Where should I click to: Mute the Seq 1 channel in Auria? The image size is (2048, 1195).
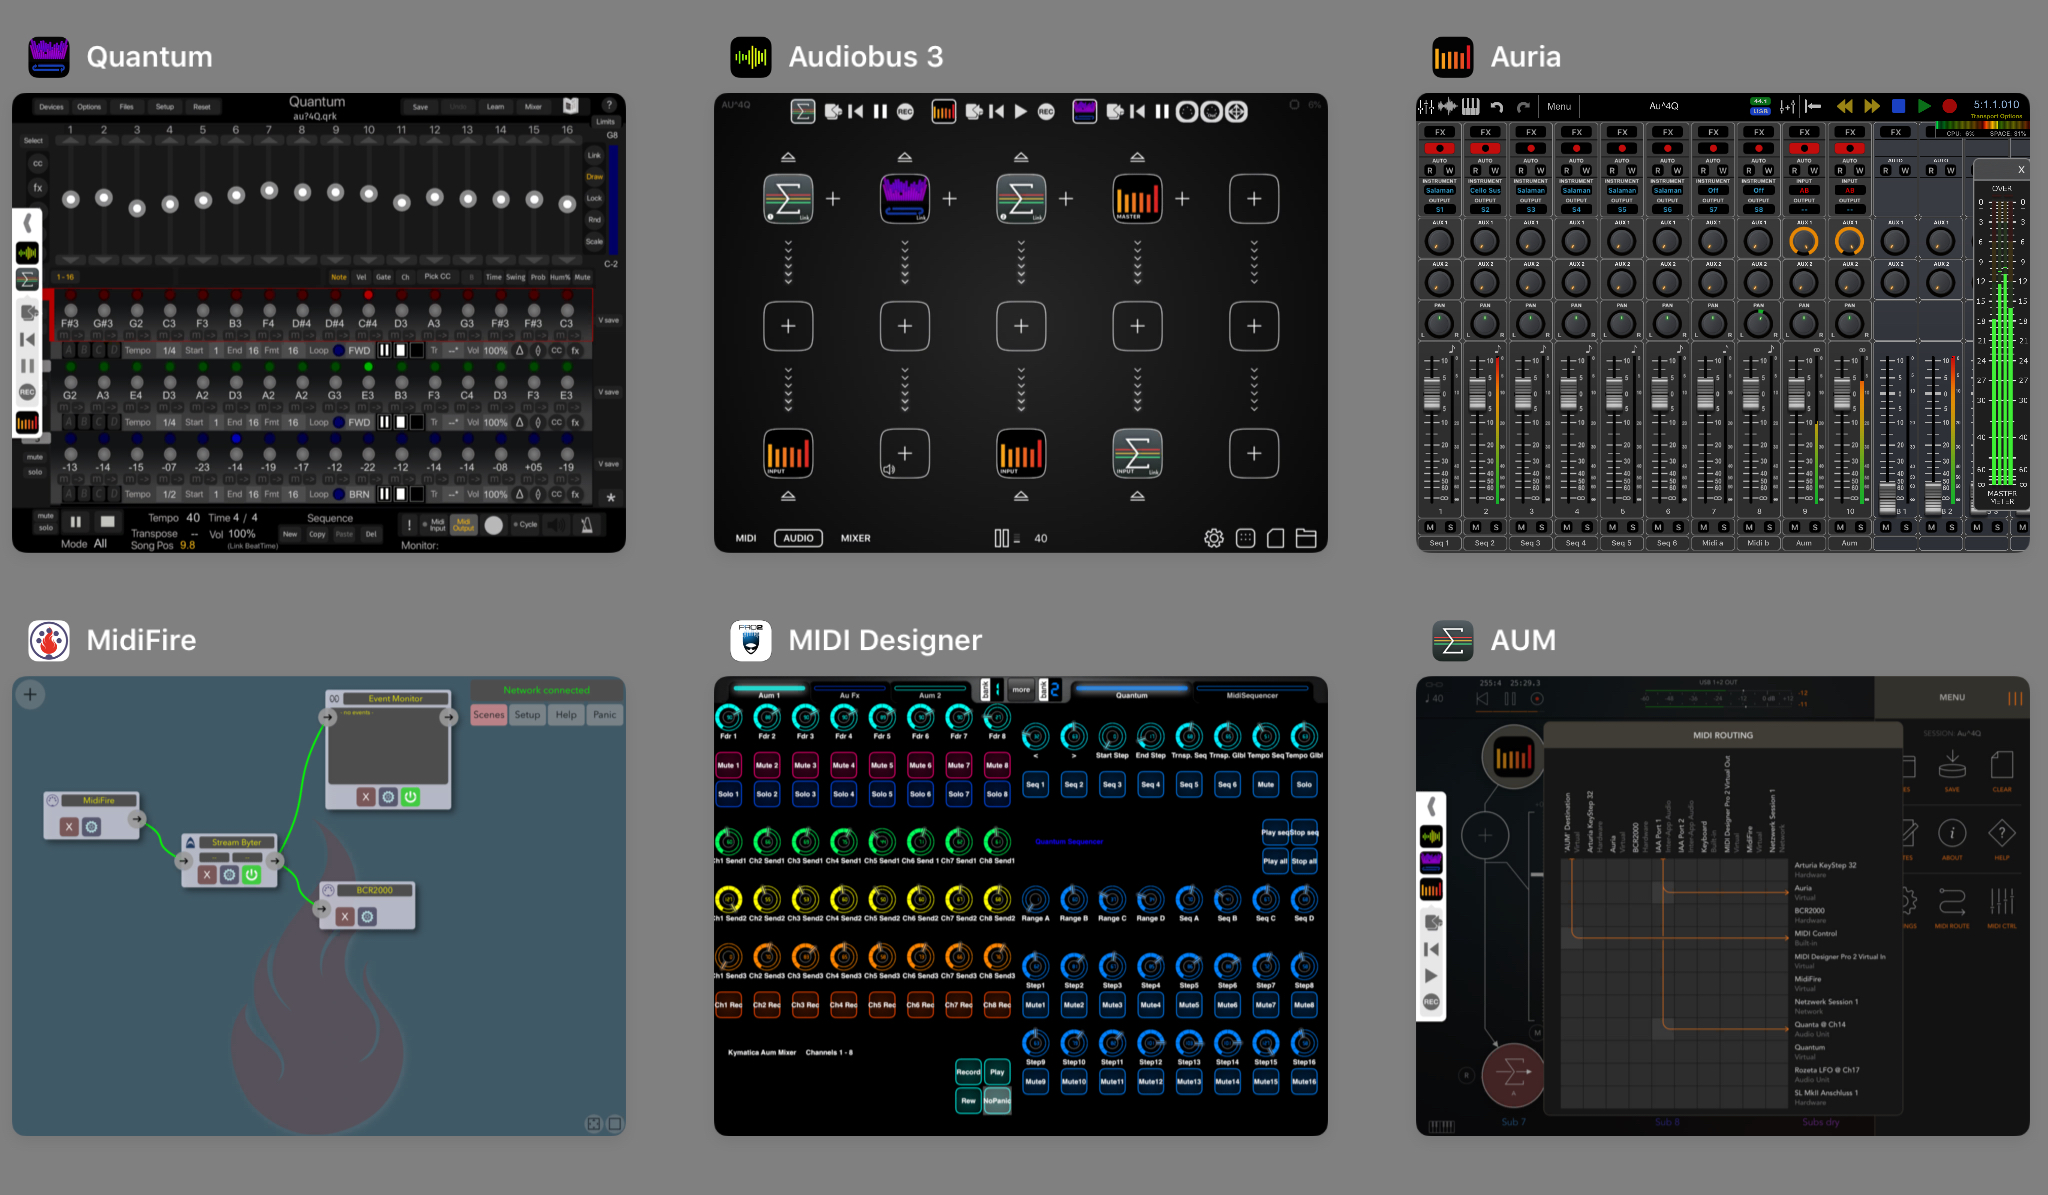pos(1430,527)
